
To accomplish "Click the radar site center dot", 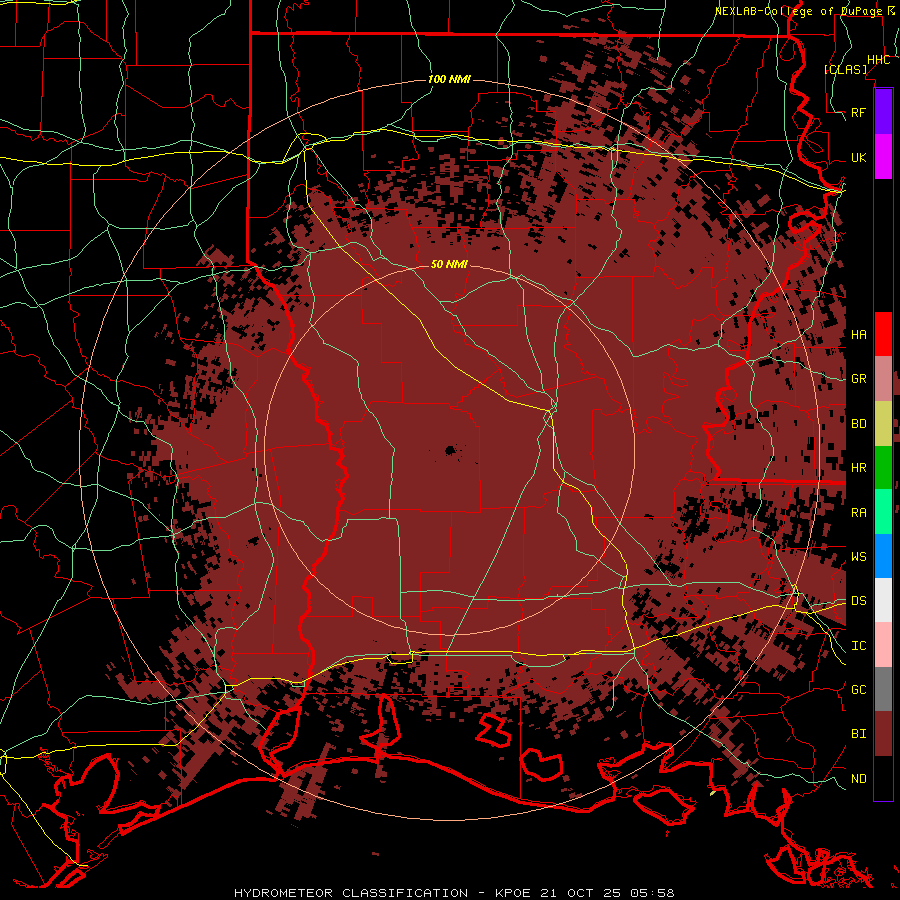I will [449, 451].
